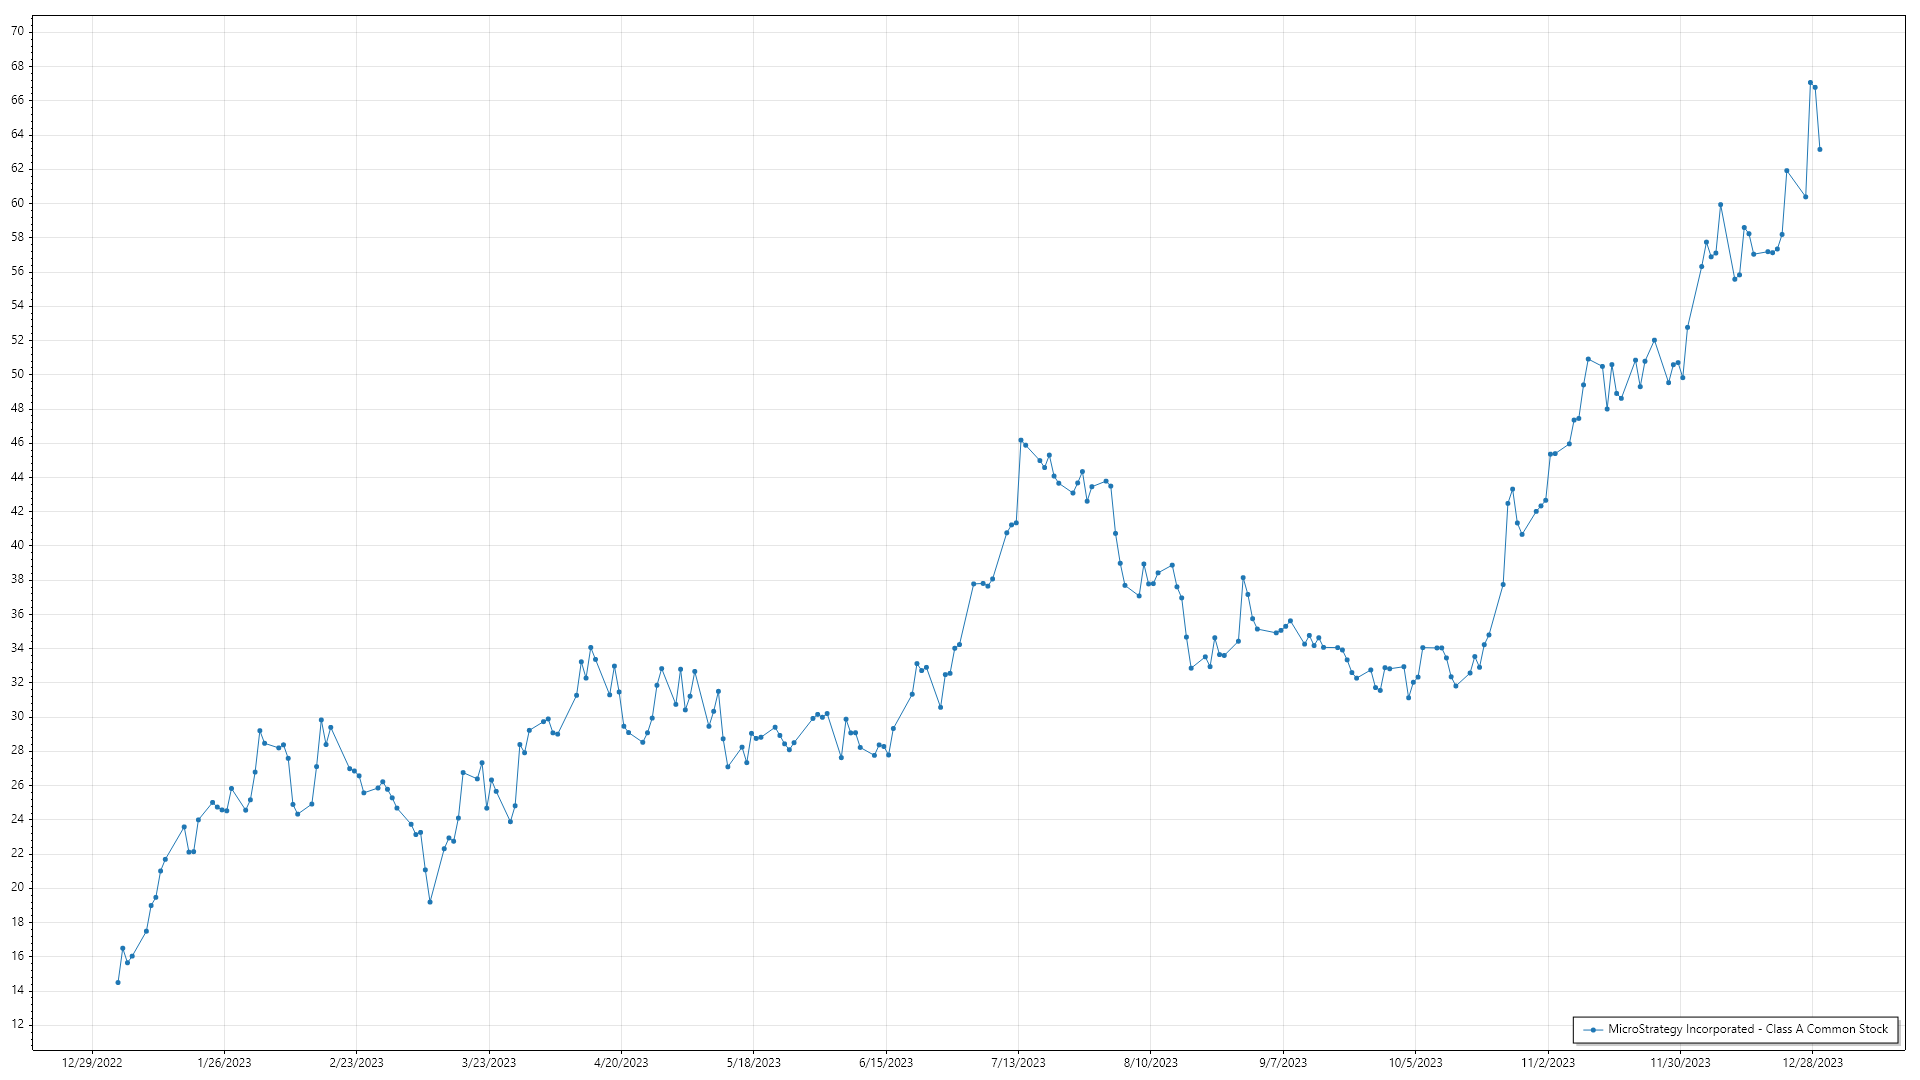This screenshot has width=1920, height=1080.
Task: Click the July peak data point near 46
Action: tap(1021, 440)
